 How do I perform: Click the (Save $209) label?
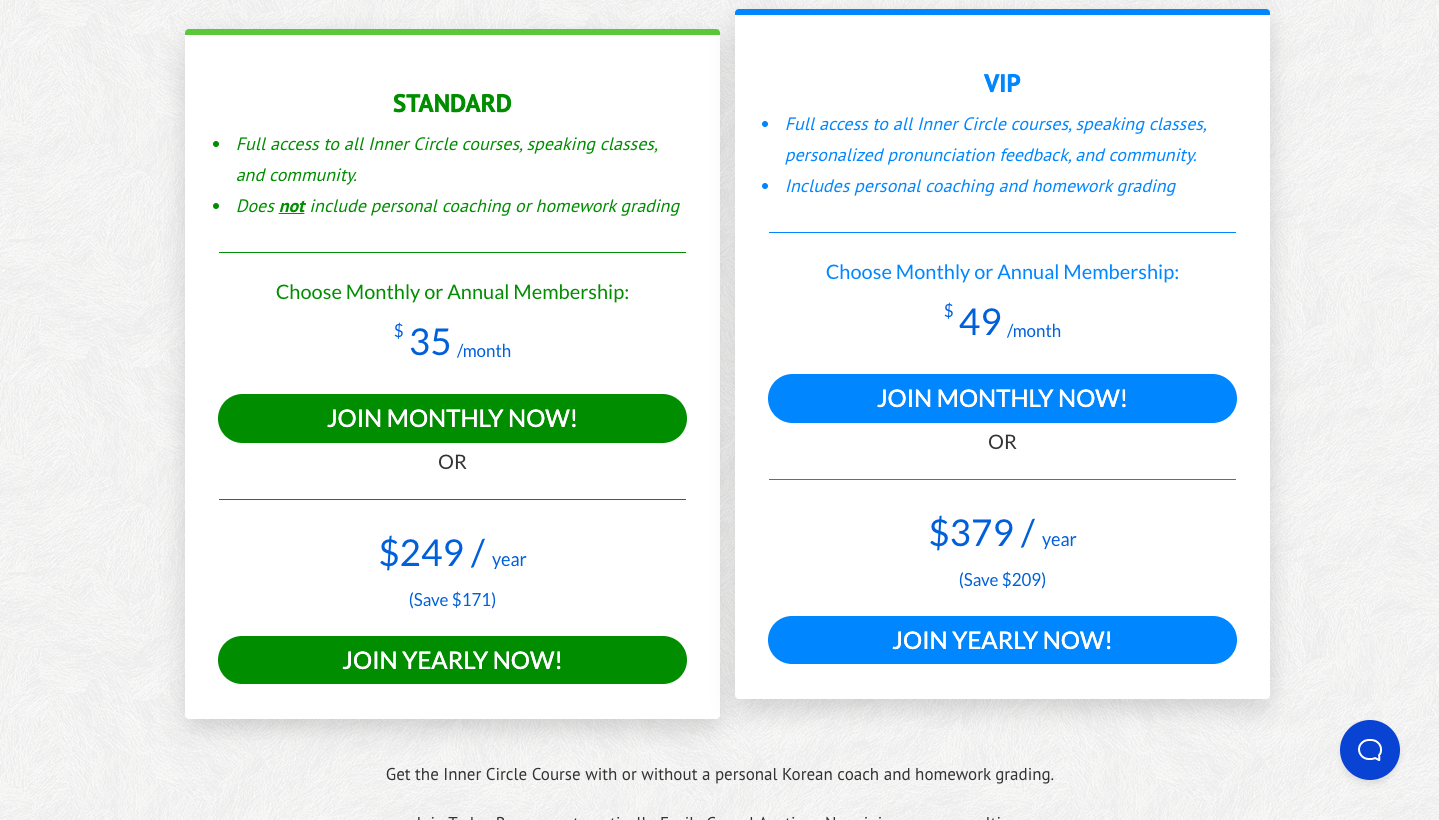pyautogui.click(x=1002, y=580)
